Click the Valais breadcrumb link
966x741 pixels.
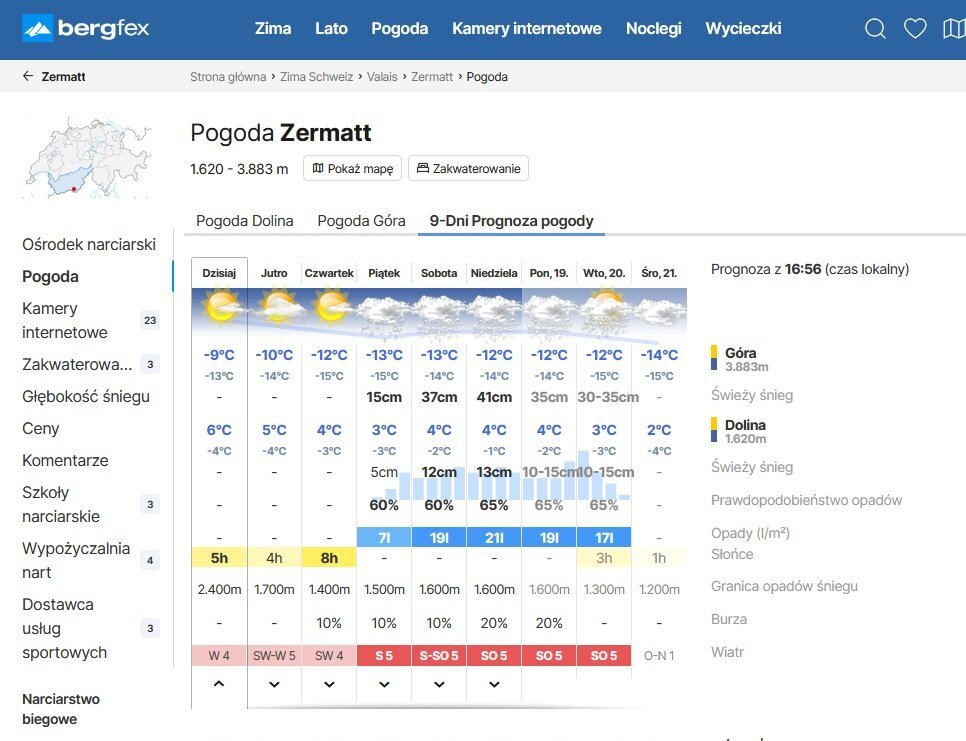382,76
